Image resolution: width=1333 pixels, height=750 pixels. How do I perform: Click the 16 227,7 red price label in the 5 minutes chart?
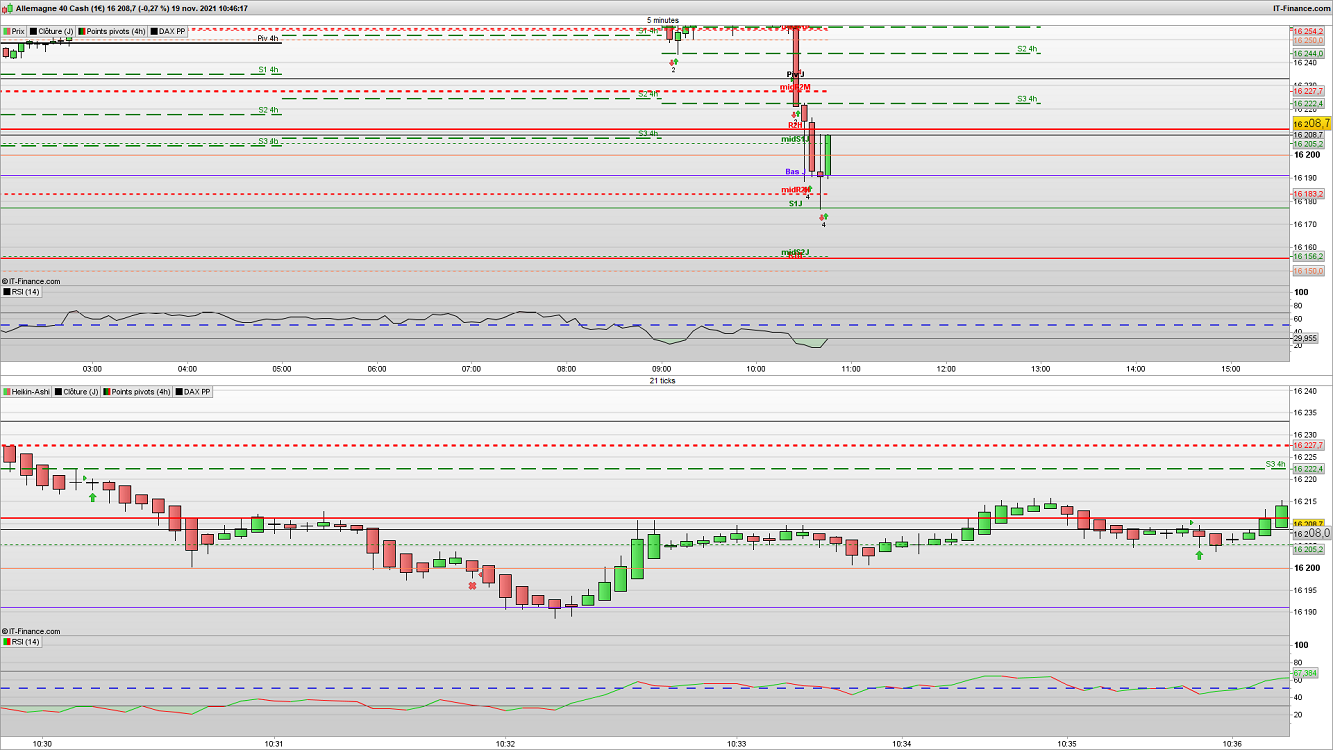(1308, 91)
